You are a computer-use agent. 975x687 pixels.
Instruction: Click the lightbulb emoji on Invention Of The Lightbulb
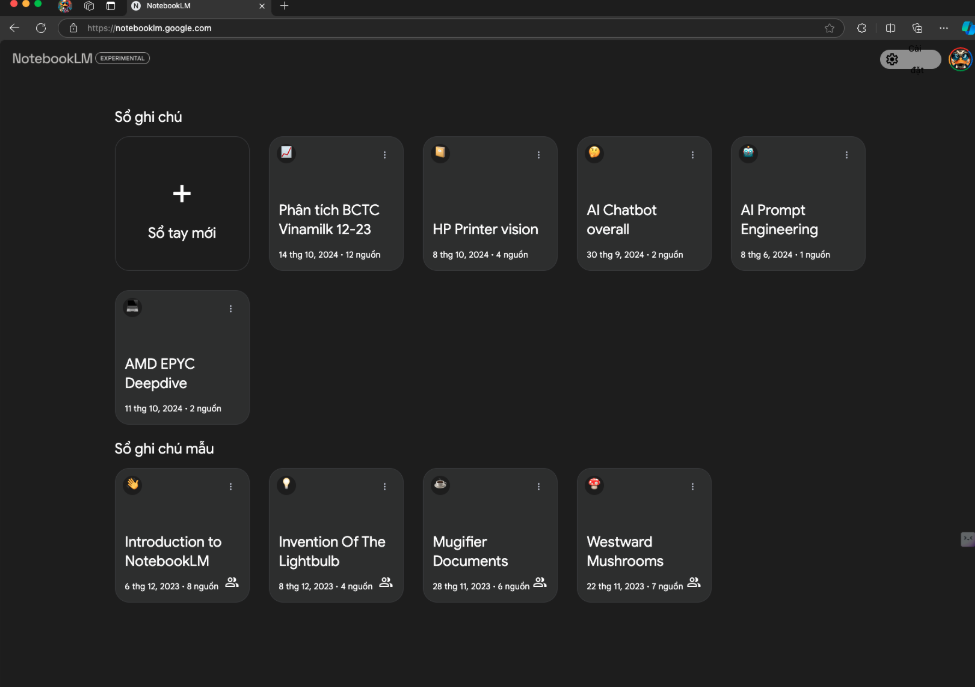tap(287, 484)
